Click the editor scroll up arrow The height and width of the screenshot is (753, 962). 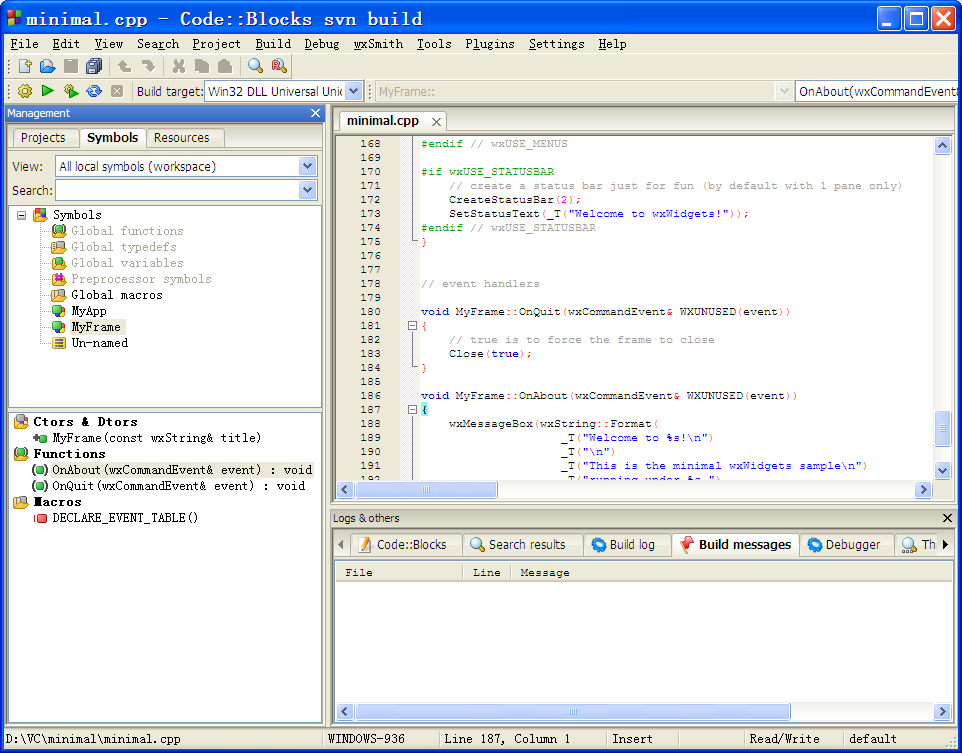pos(942,145)
